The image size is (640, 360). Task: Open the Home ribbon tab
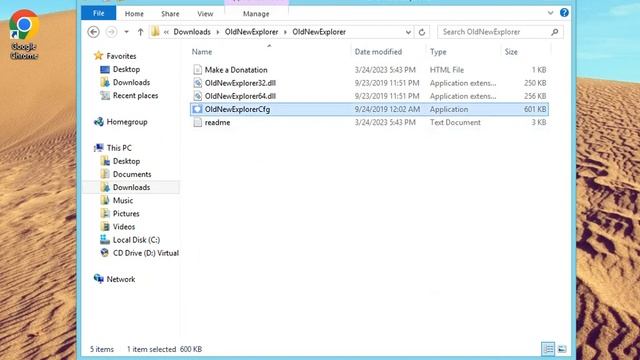[134, 14]
